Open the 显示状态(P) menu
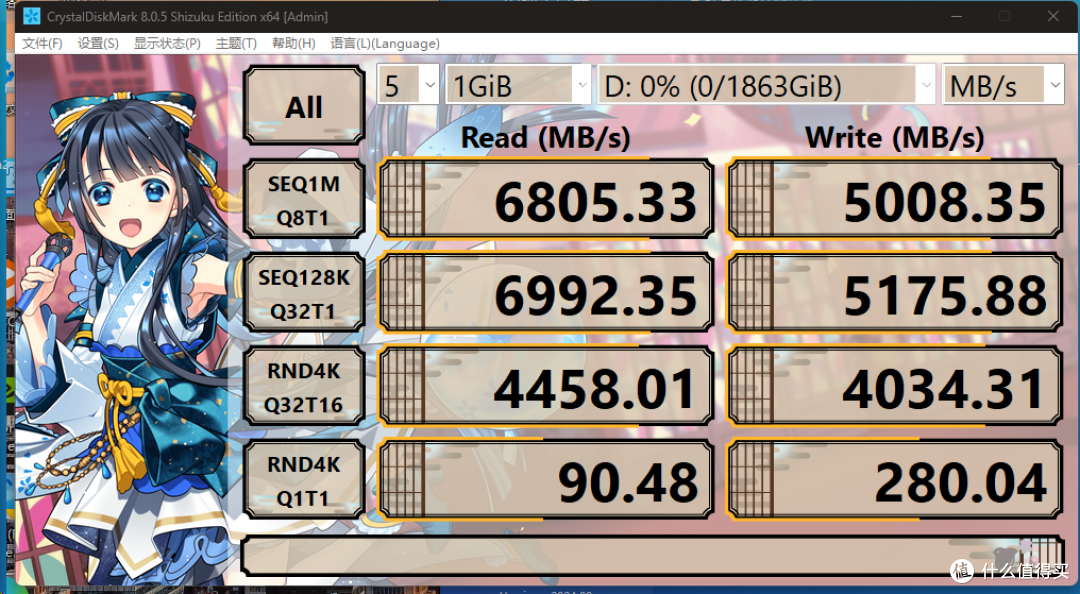This screenshot has height=594, width=1080. [x=167, y=43]
